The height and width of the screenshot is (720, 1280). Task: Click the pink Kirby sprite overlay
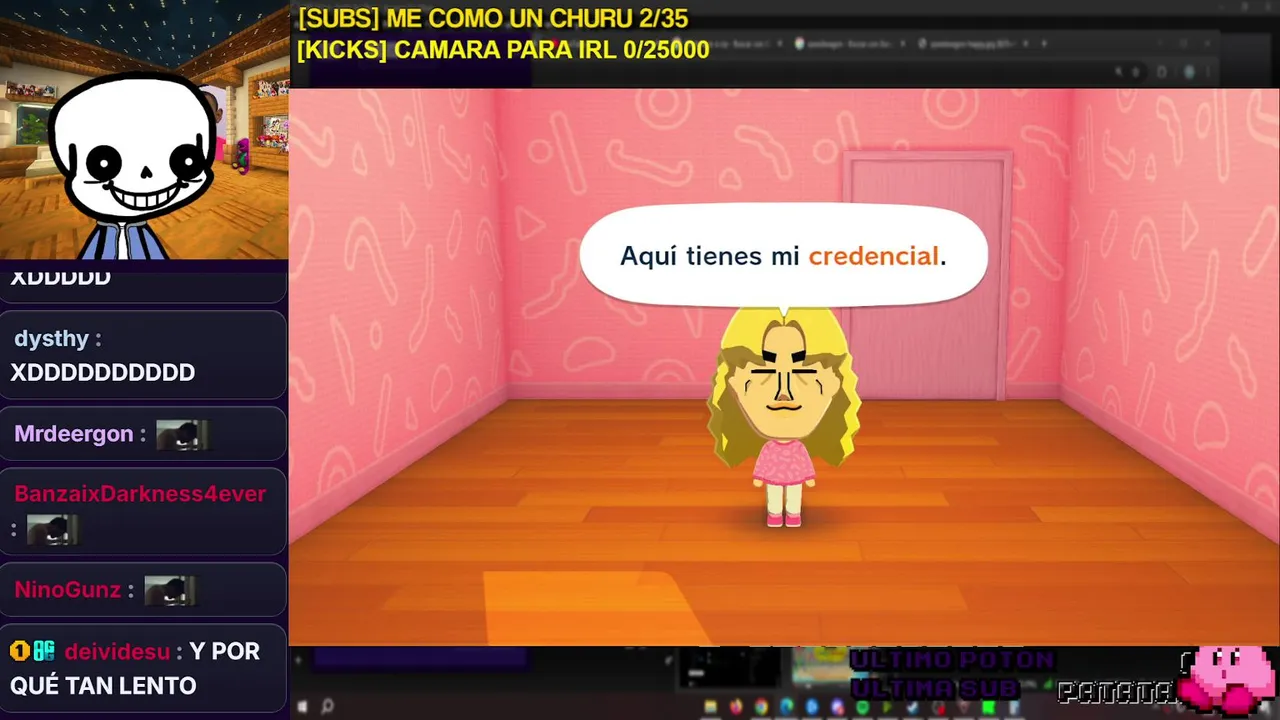1228,680
